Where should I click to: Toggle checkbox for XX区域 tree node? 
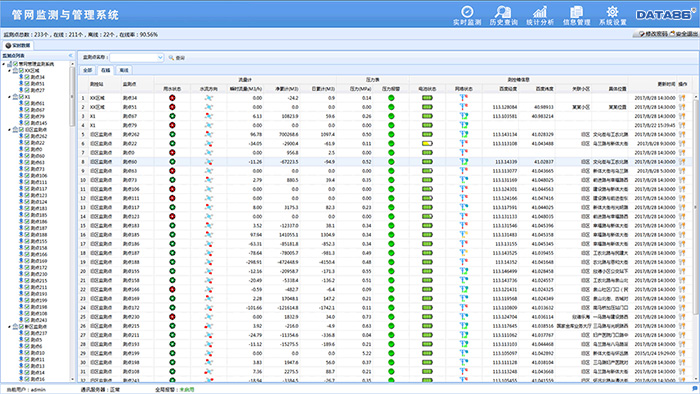[21, 71]
